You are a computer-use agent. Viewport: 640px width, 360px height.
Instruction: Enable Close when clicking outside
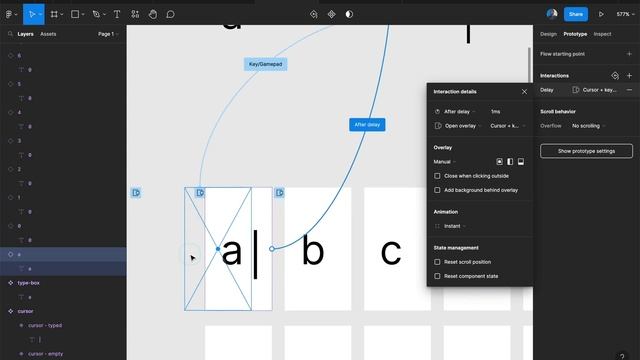point(437,176)
